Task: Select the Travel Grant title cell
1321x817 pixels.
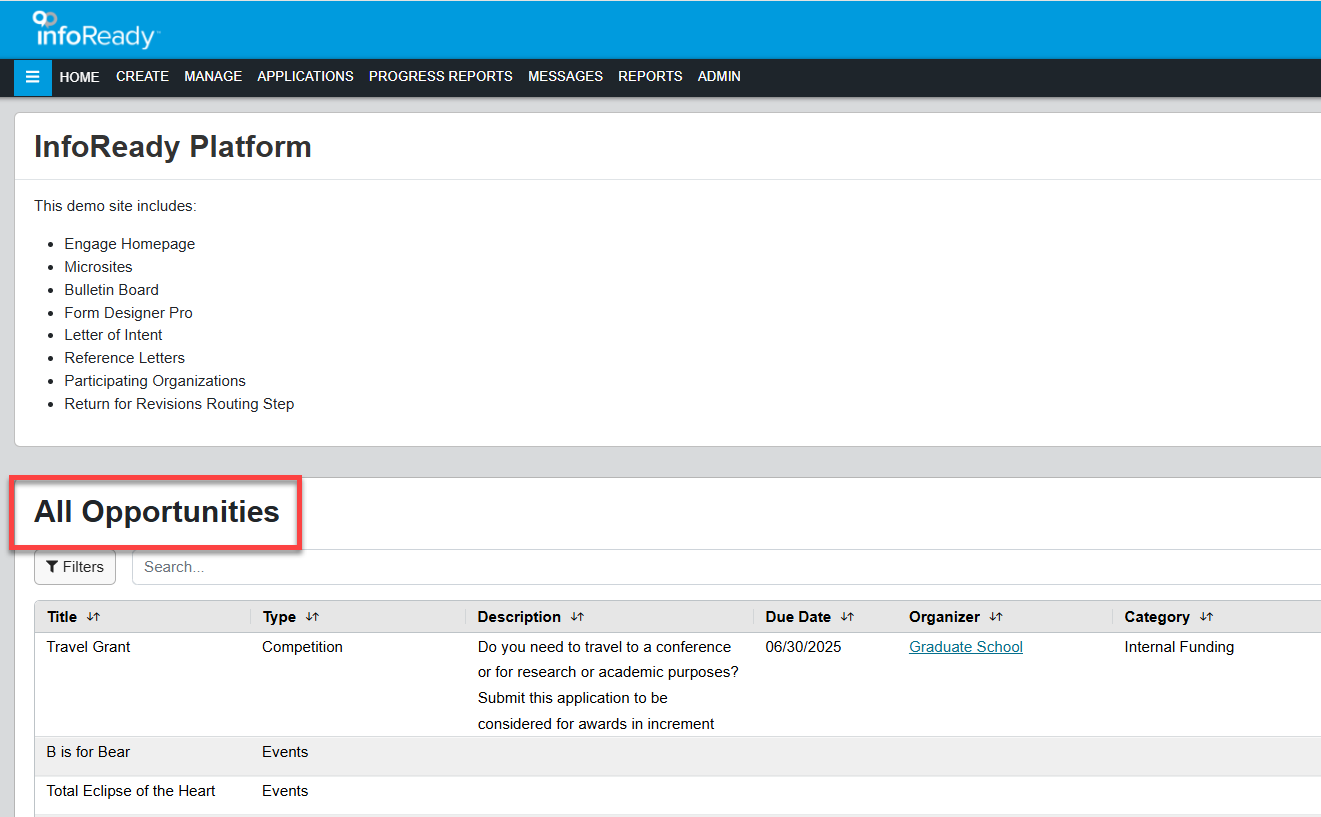Action: [x=88, y=647]
